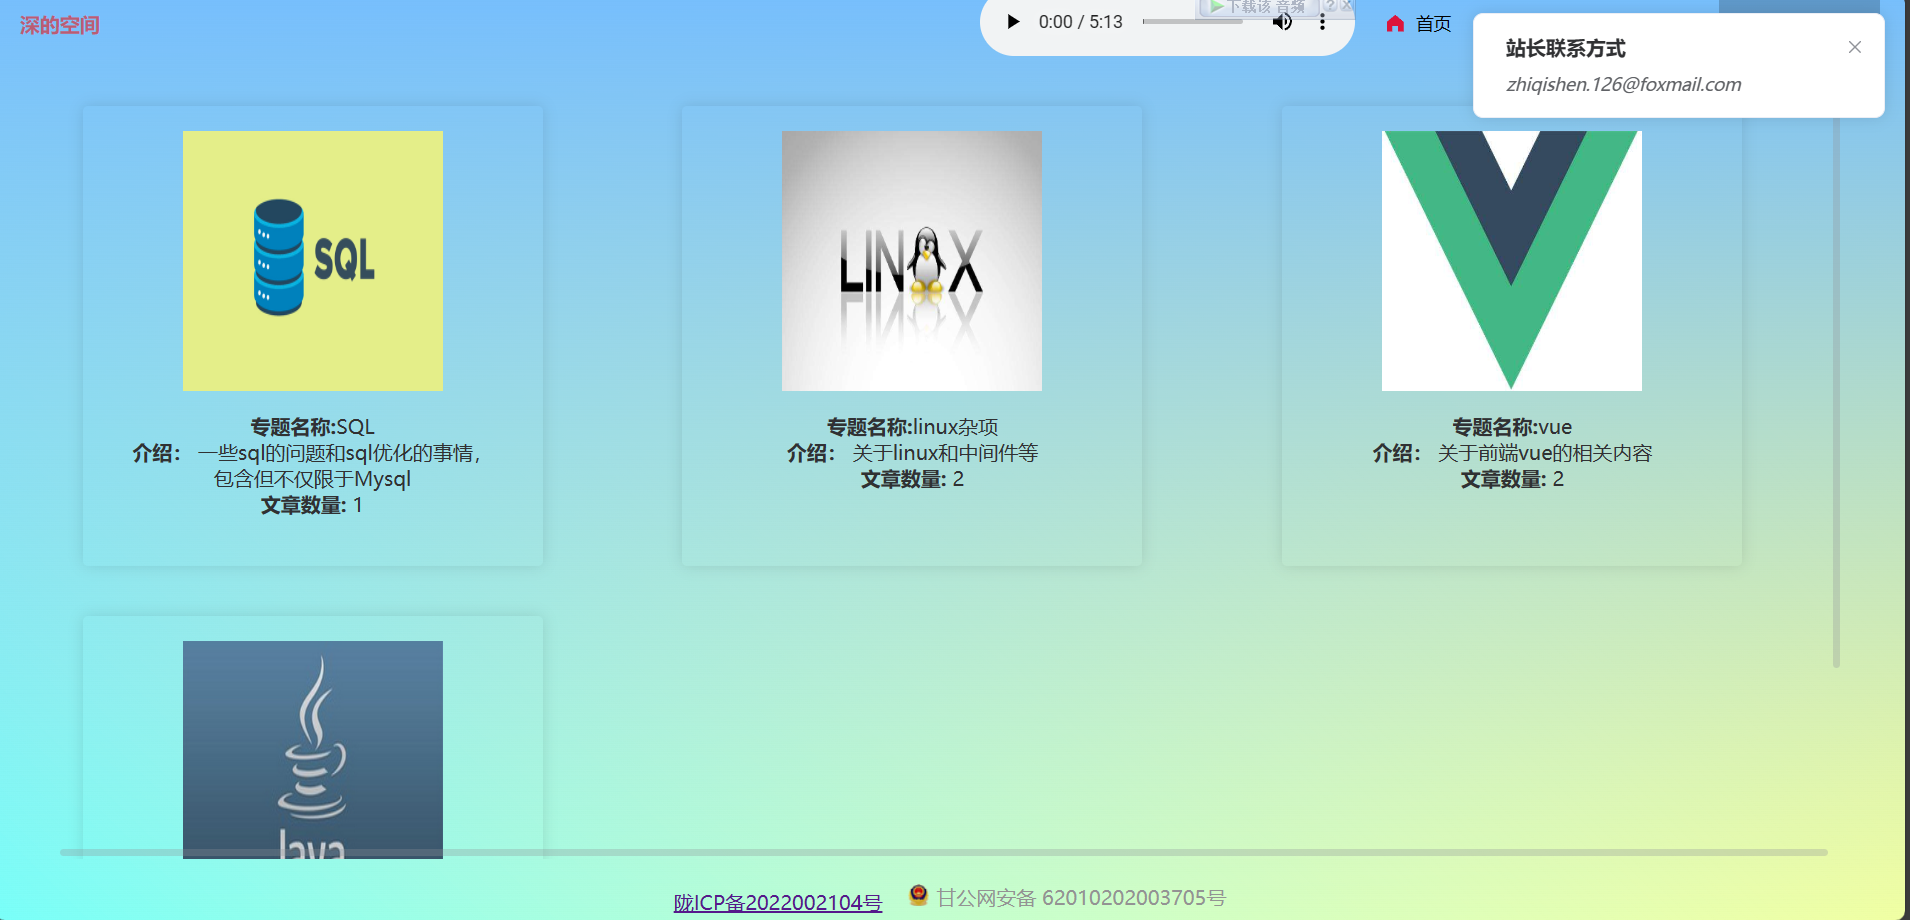Click the 专题名称:SQL title
Screen dimensions: 1910x920
click(x=313, y=427)
